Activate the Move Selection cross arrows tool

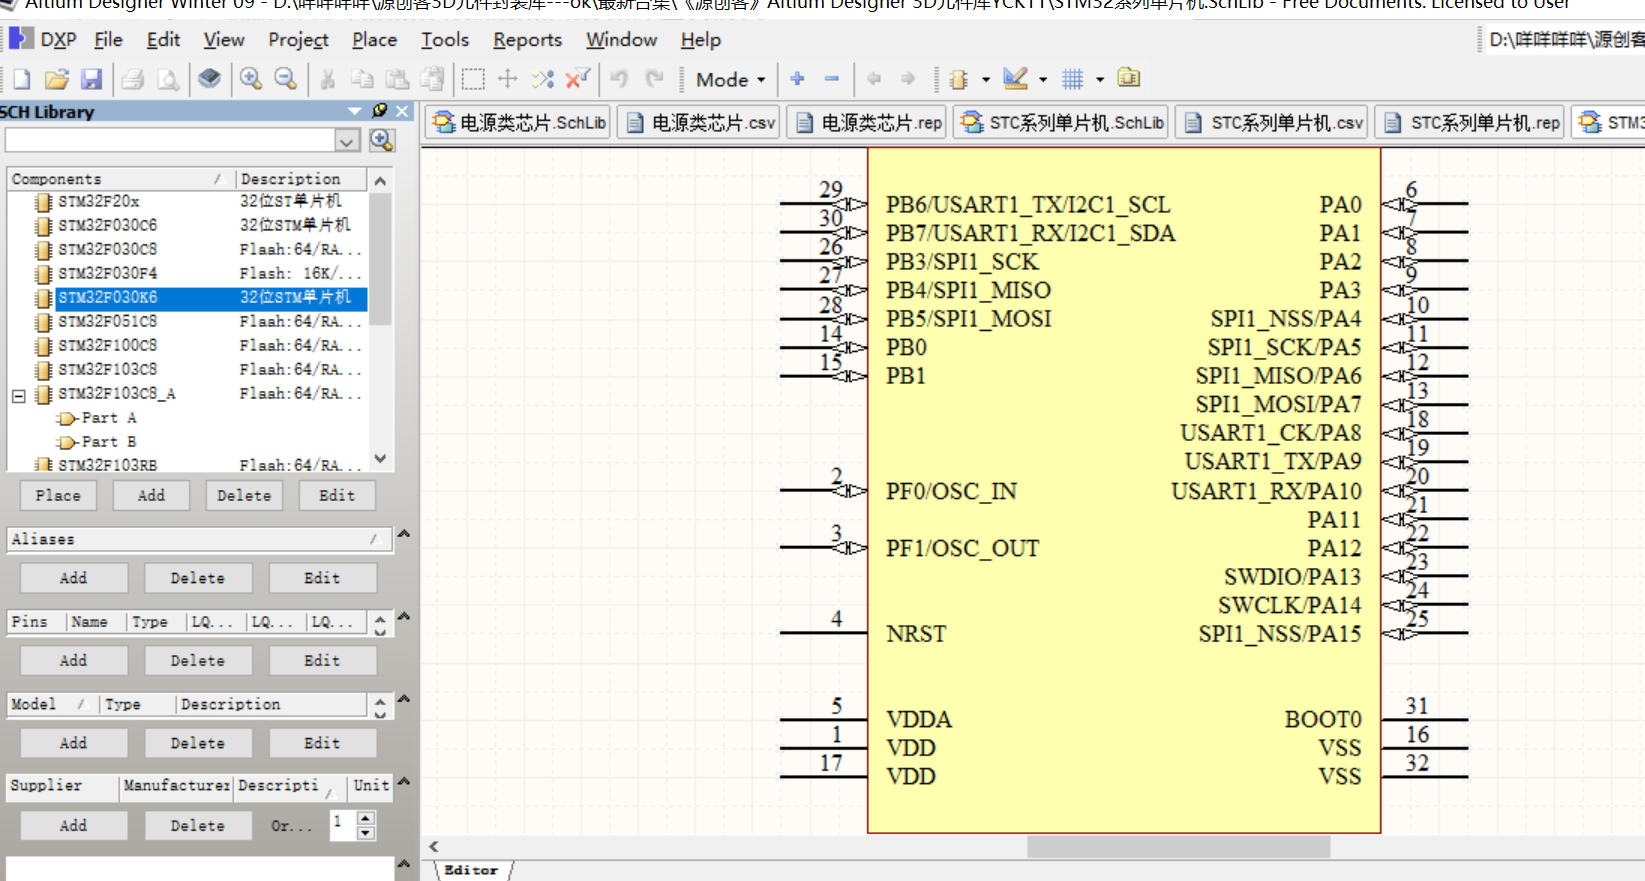pyautogui.click(x=508, y=79)
